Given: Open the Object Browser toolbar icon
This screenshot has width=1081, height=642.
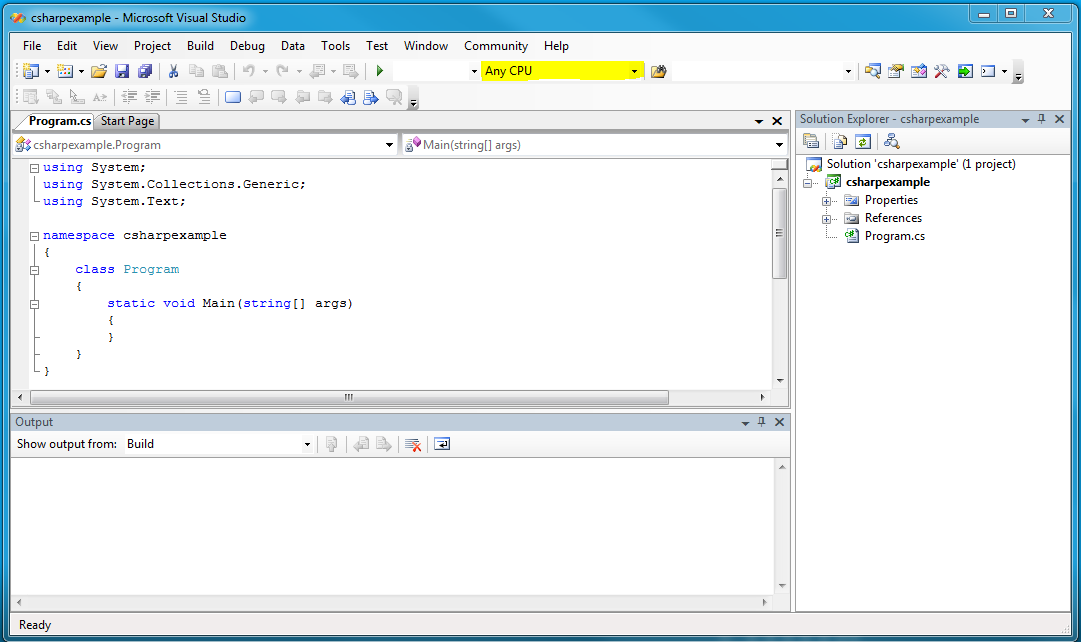Looking at the screenshot, I should 919,71.
